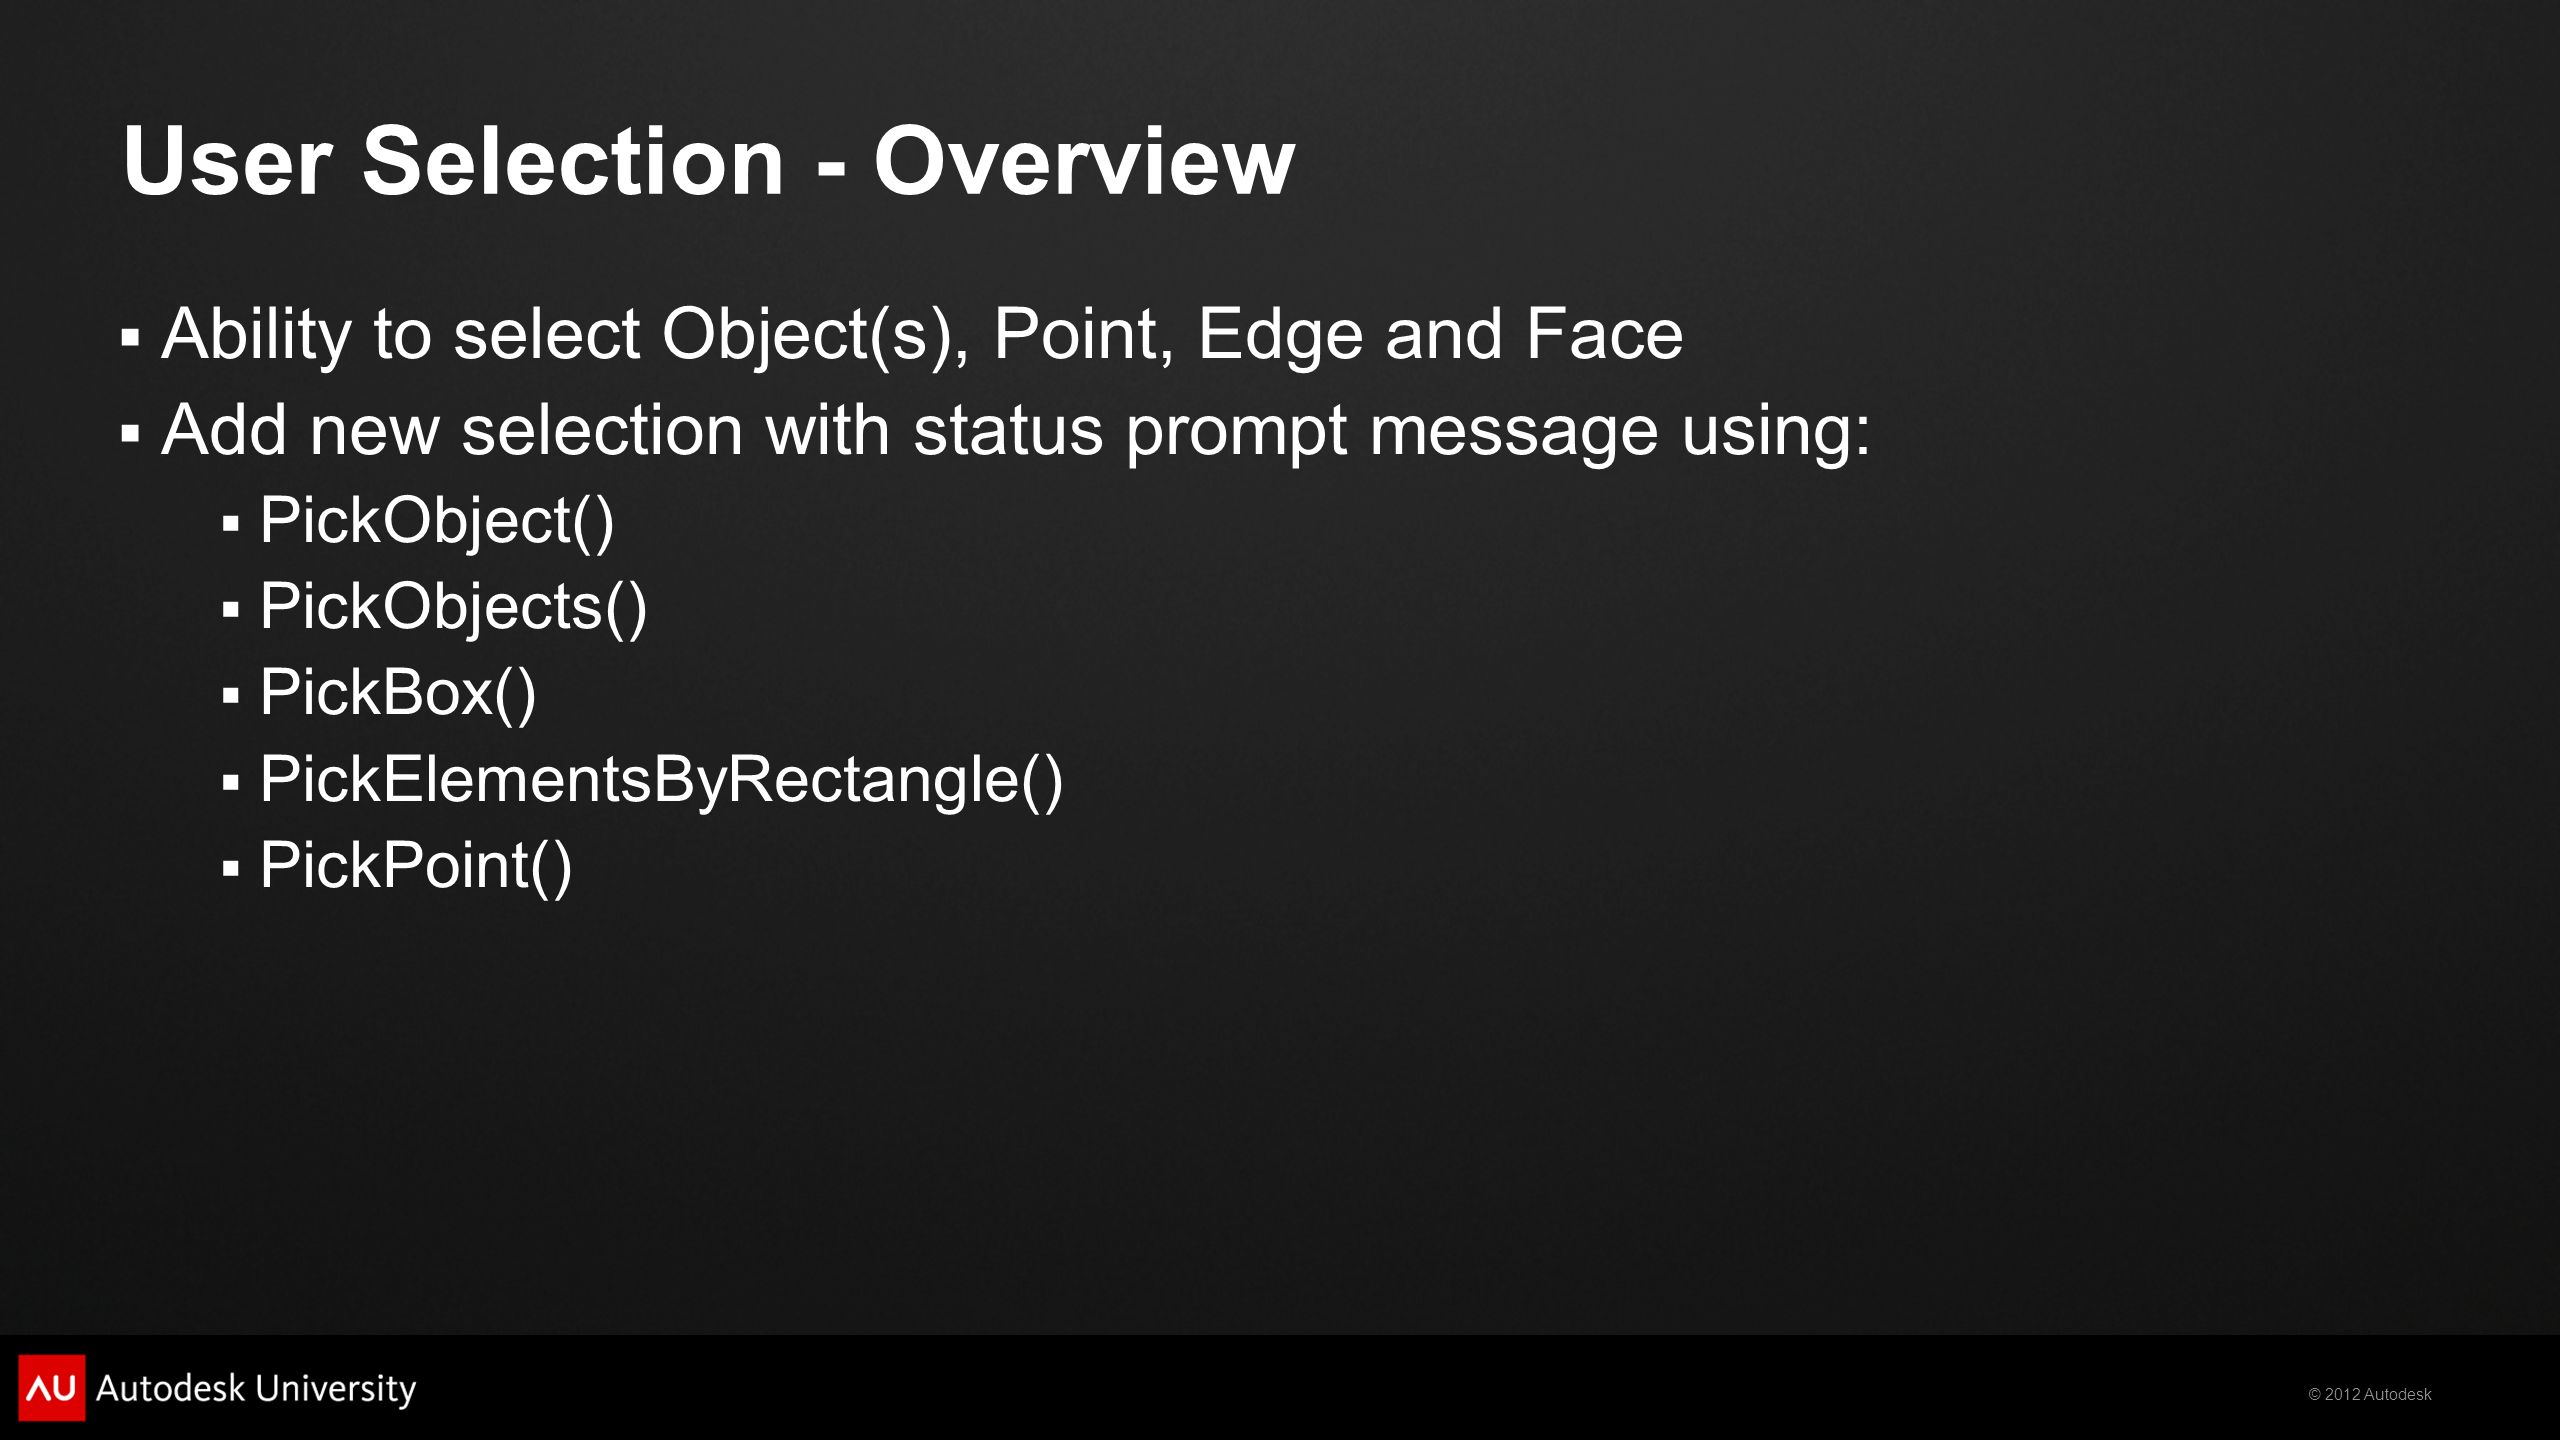This screenshot has height=1440, width=2560.
Task: Click the word Overview in the title
Action: (1084, 161)
